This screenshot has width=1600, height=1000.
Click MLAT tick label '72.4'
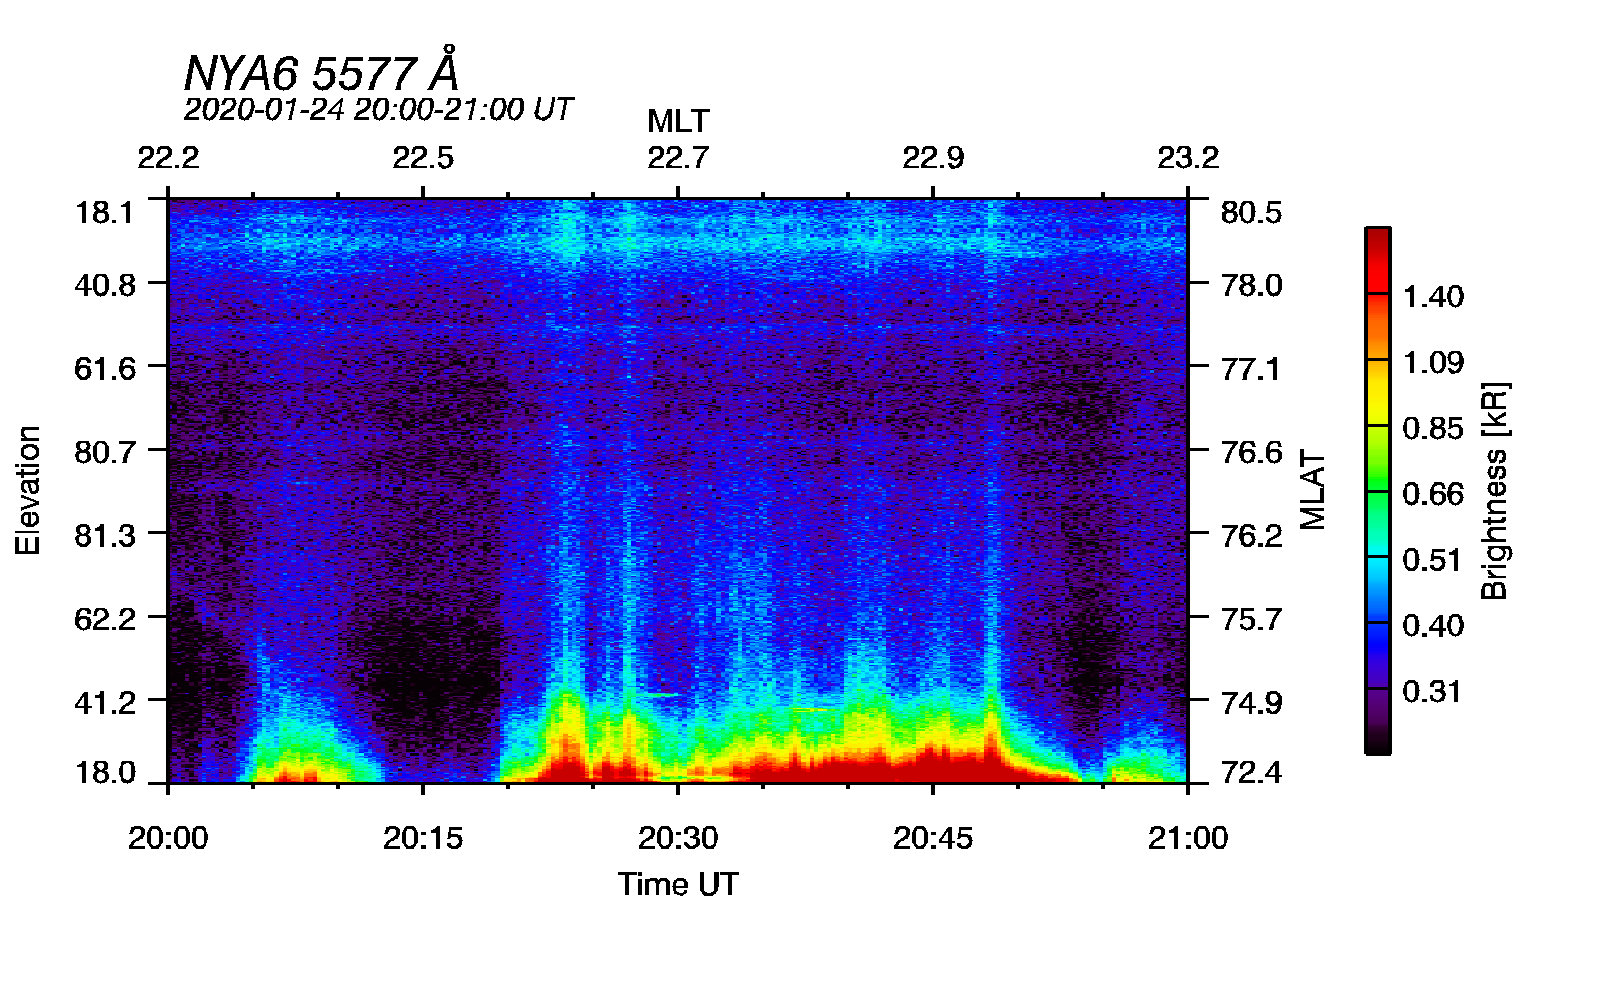click(1251, 772)
